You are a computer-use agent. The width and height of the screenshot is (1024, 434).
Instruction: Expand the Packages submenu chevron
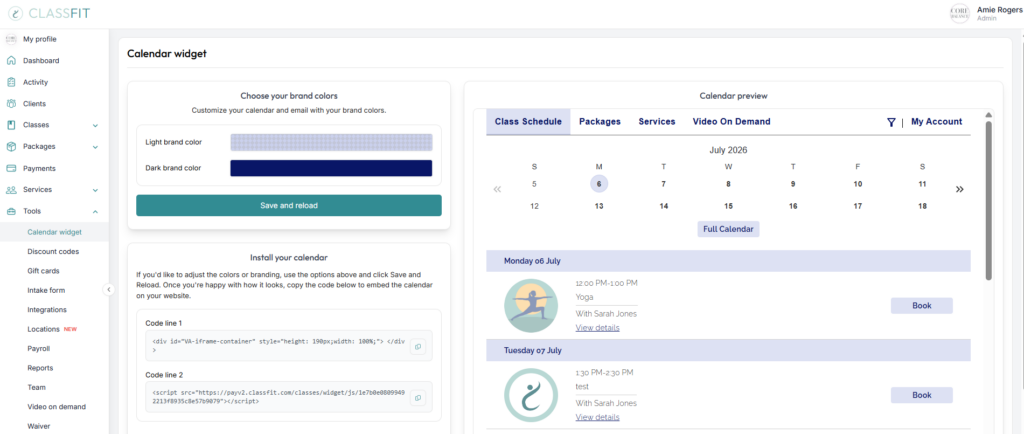pyautogui.click(x=95, y=147)
